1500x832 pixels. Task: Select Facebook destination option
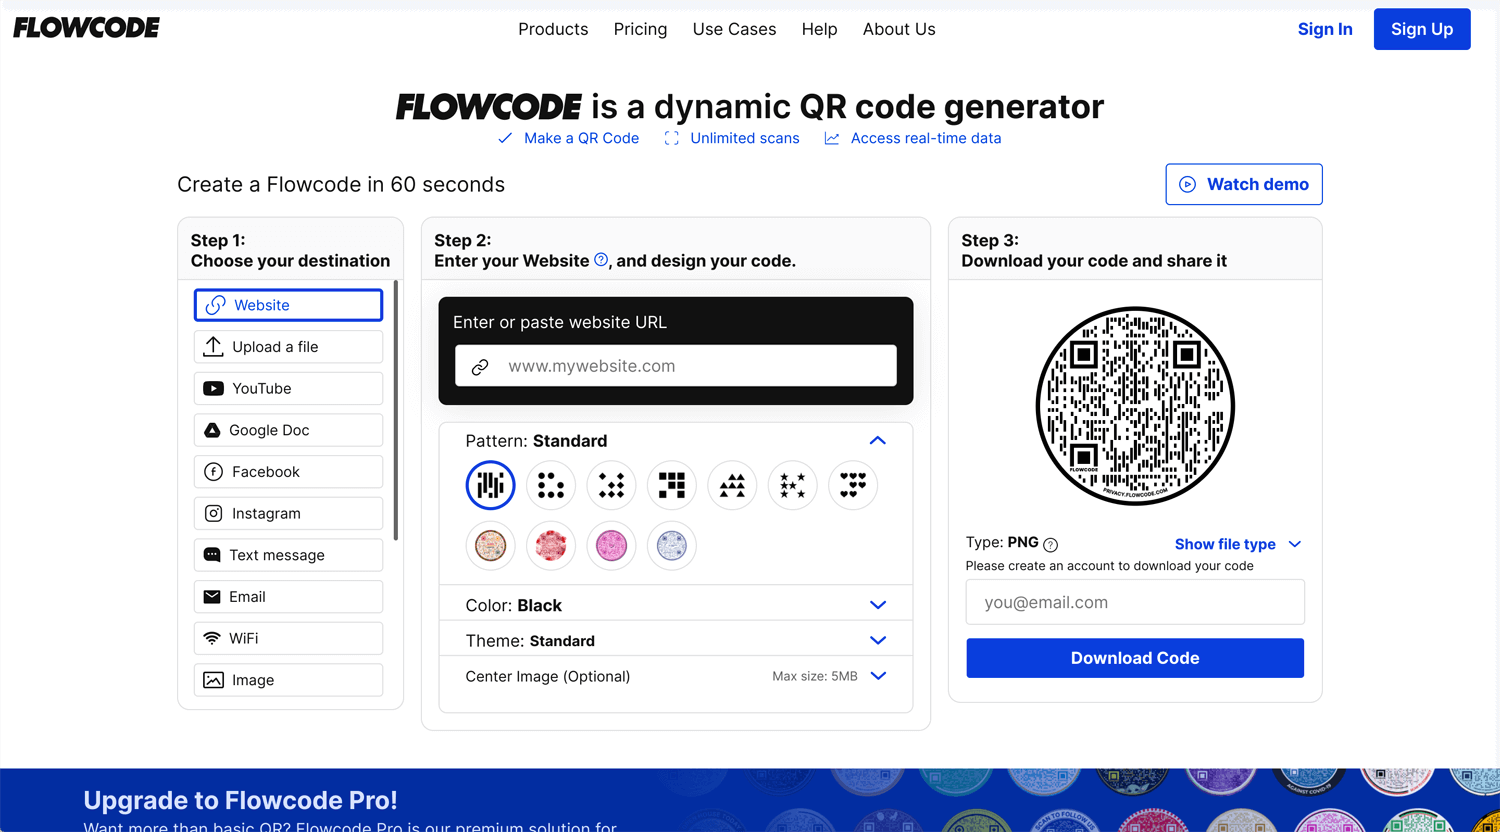pos(288,472)
